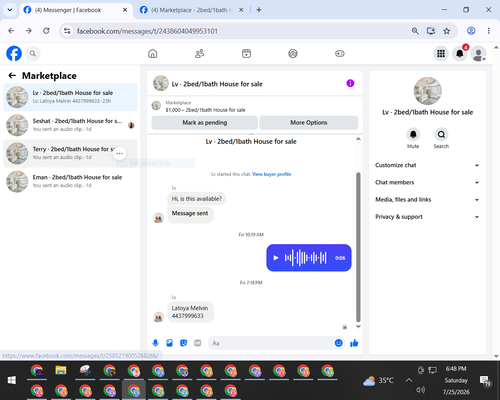Screen dimensions: 500x400
Task: Open the emoji picker in message box
Action: point(338,343)
